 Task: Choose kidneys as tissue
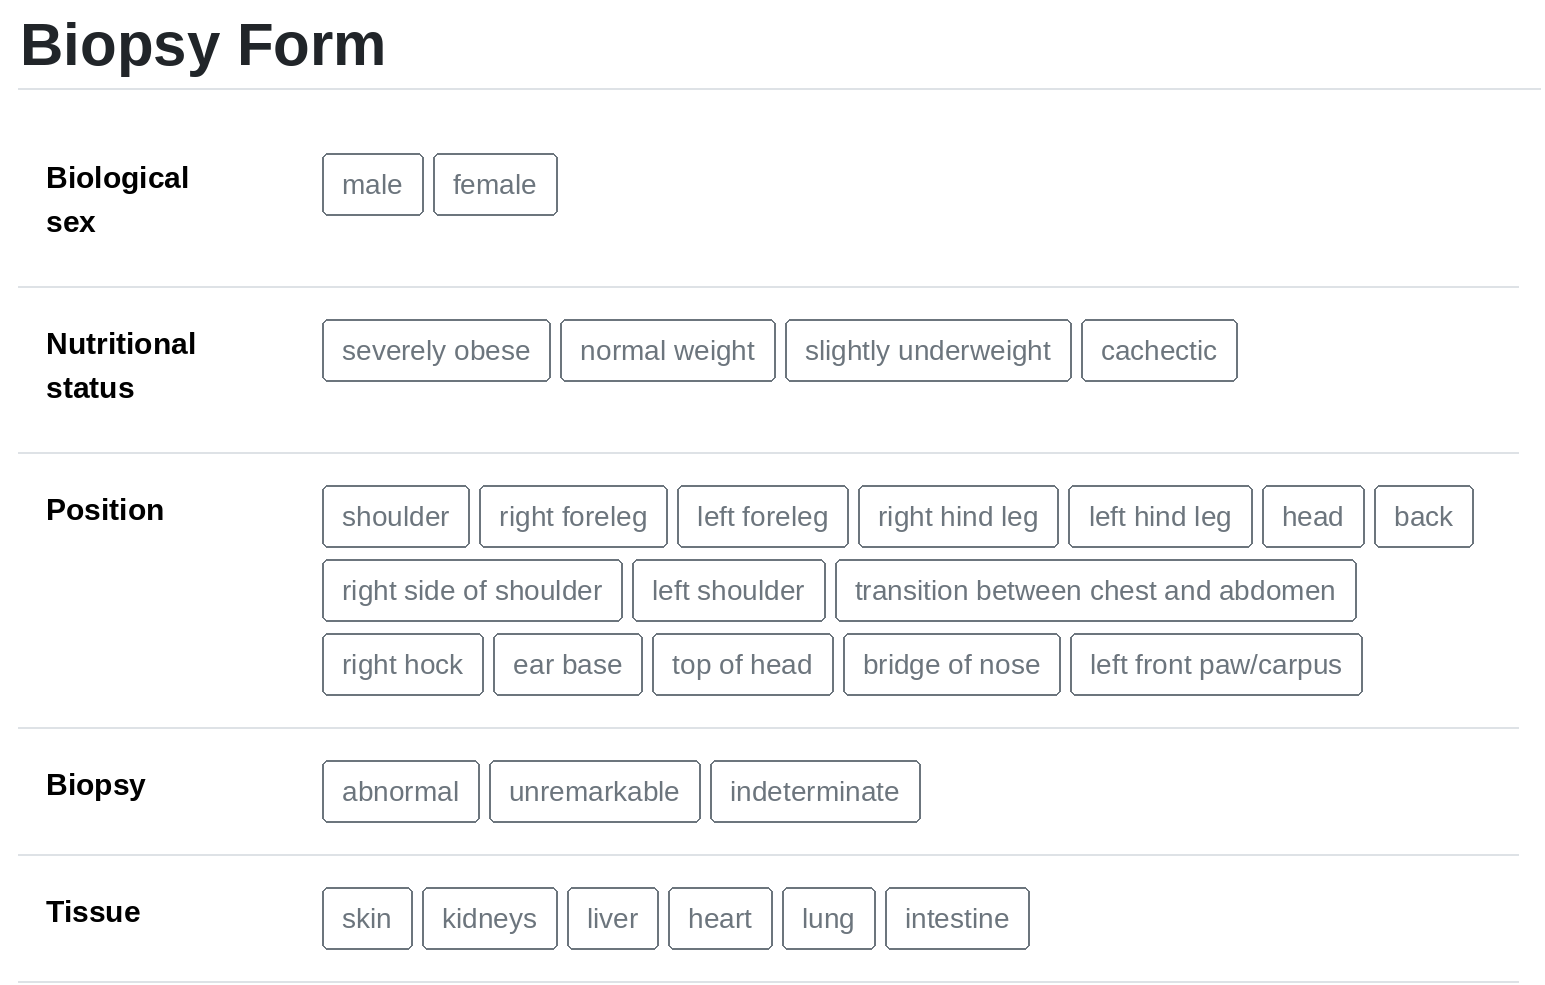[489, 919]
